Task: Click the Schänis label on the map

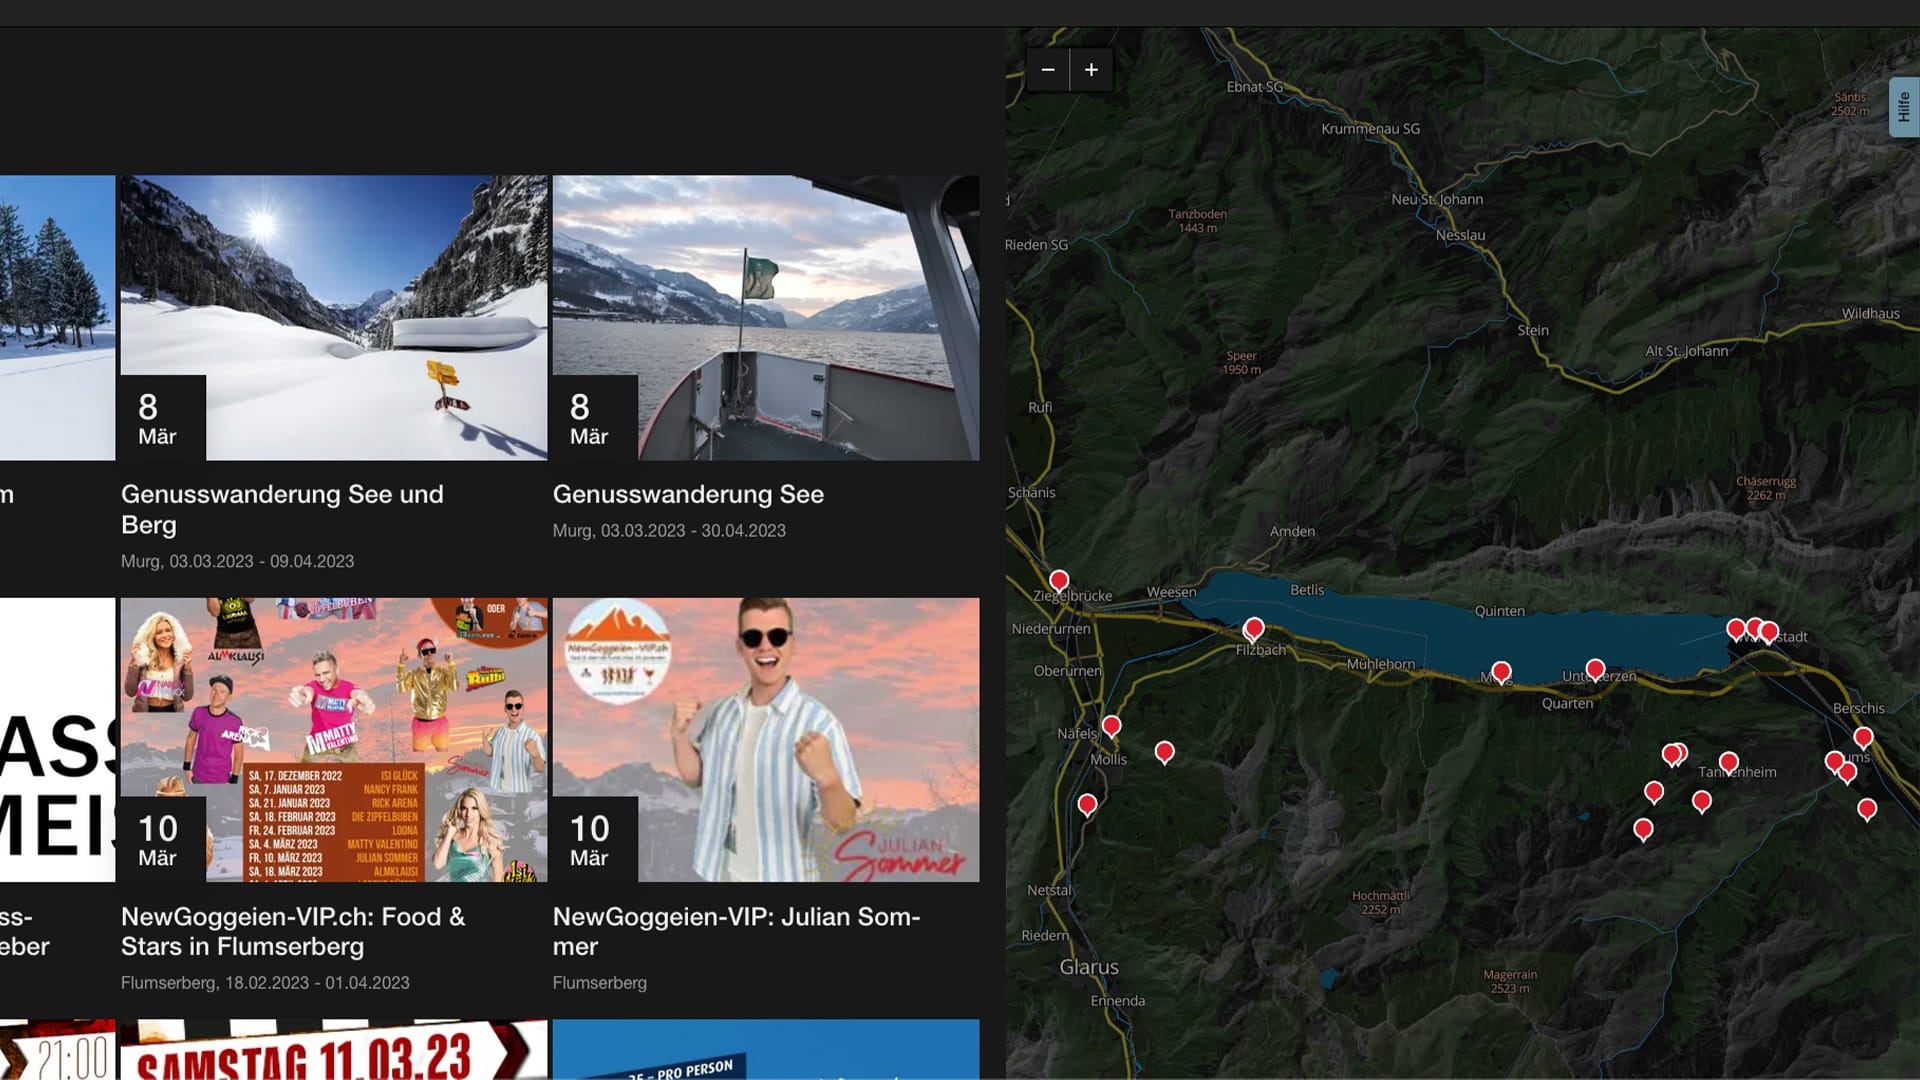Action: 1031,492
